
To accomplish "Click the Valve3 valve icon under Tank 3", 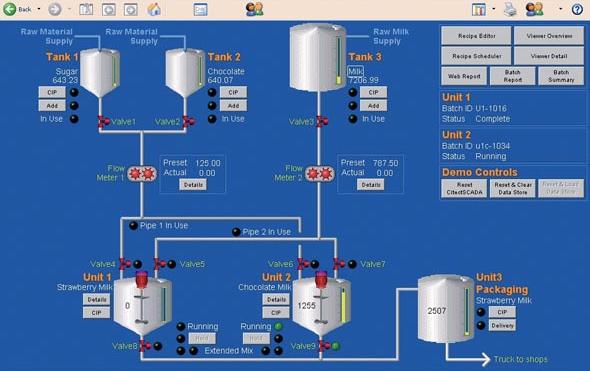I will click(x=322, y=122).
